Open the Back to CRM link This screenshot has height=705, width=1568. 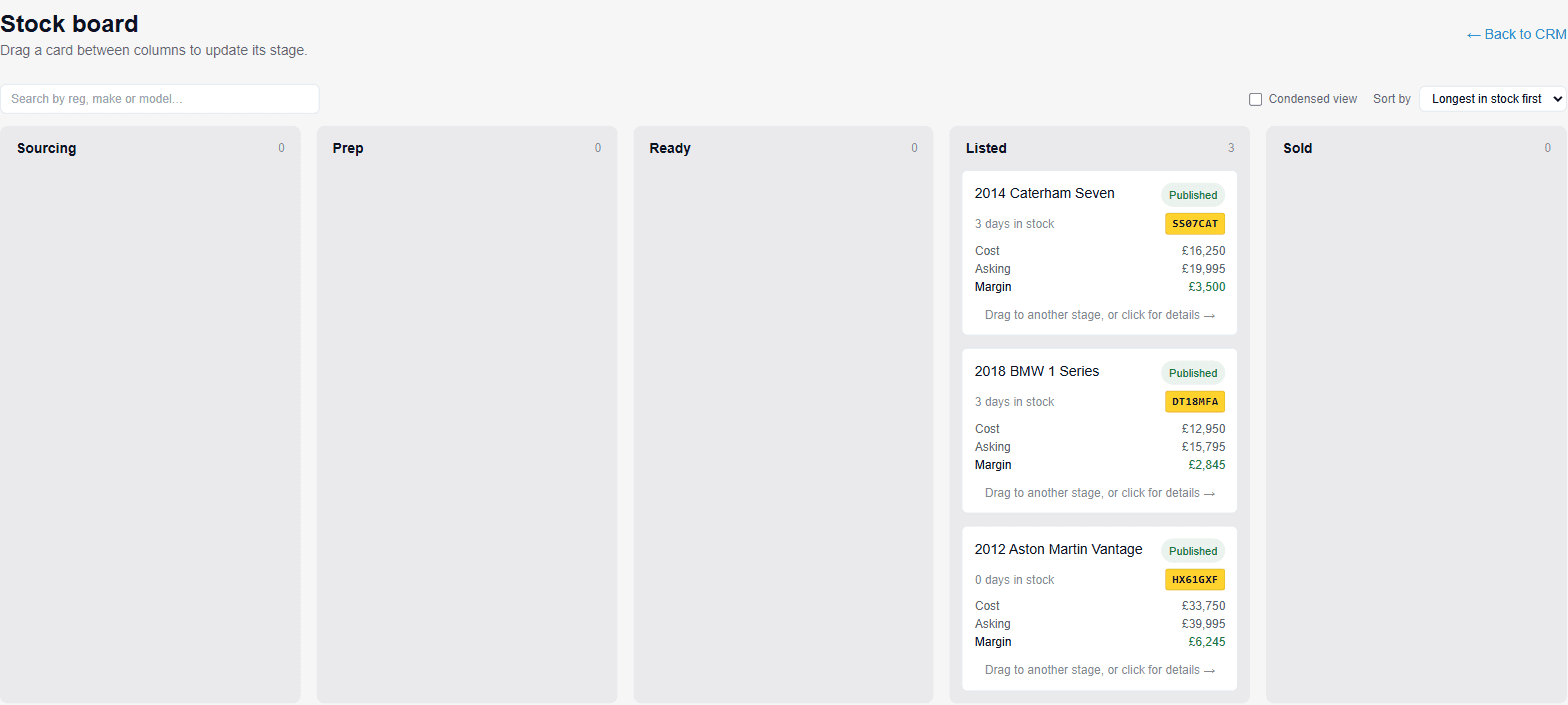tap(1516, 34)
